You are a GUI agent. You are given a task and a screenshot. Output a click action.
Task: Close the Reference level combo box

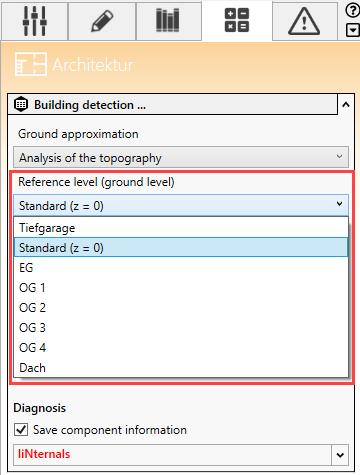tap(181, 205)
